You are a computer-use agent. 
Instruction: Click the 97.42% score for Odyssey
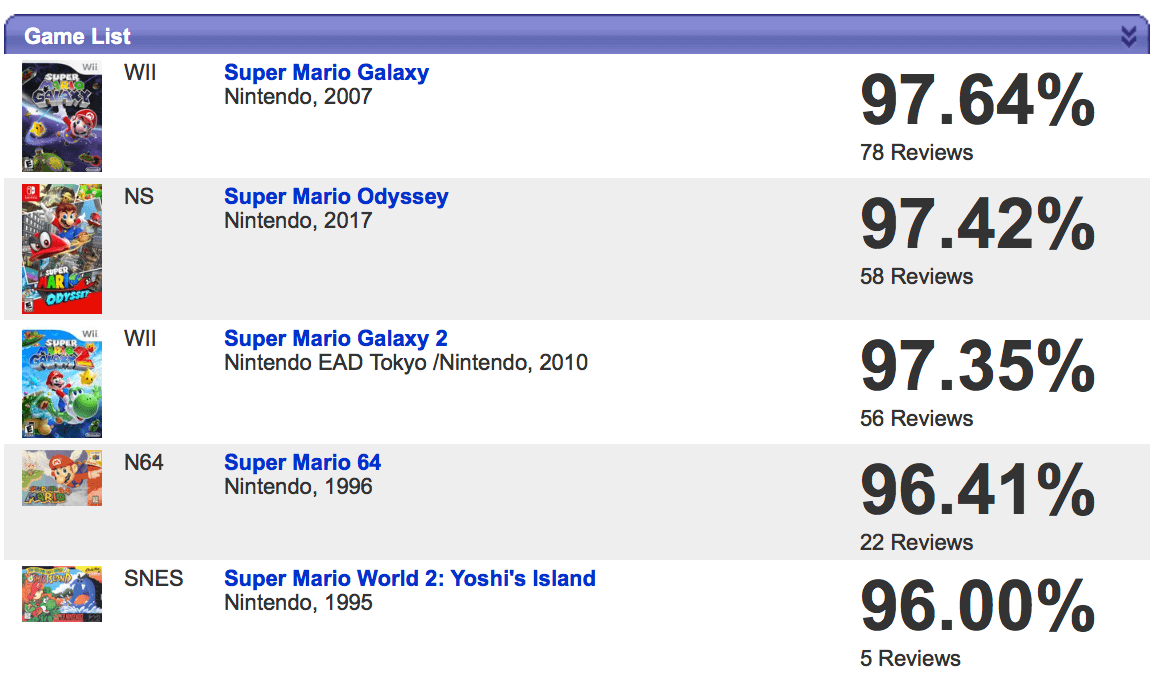[977, 225]
